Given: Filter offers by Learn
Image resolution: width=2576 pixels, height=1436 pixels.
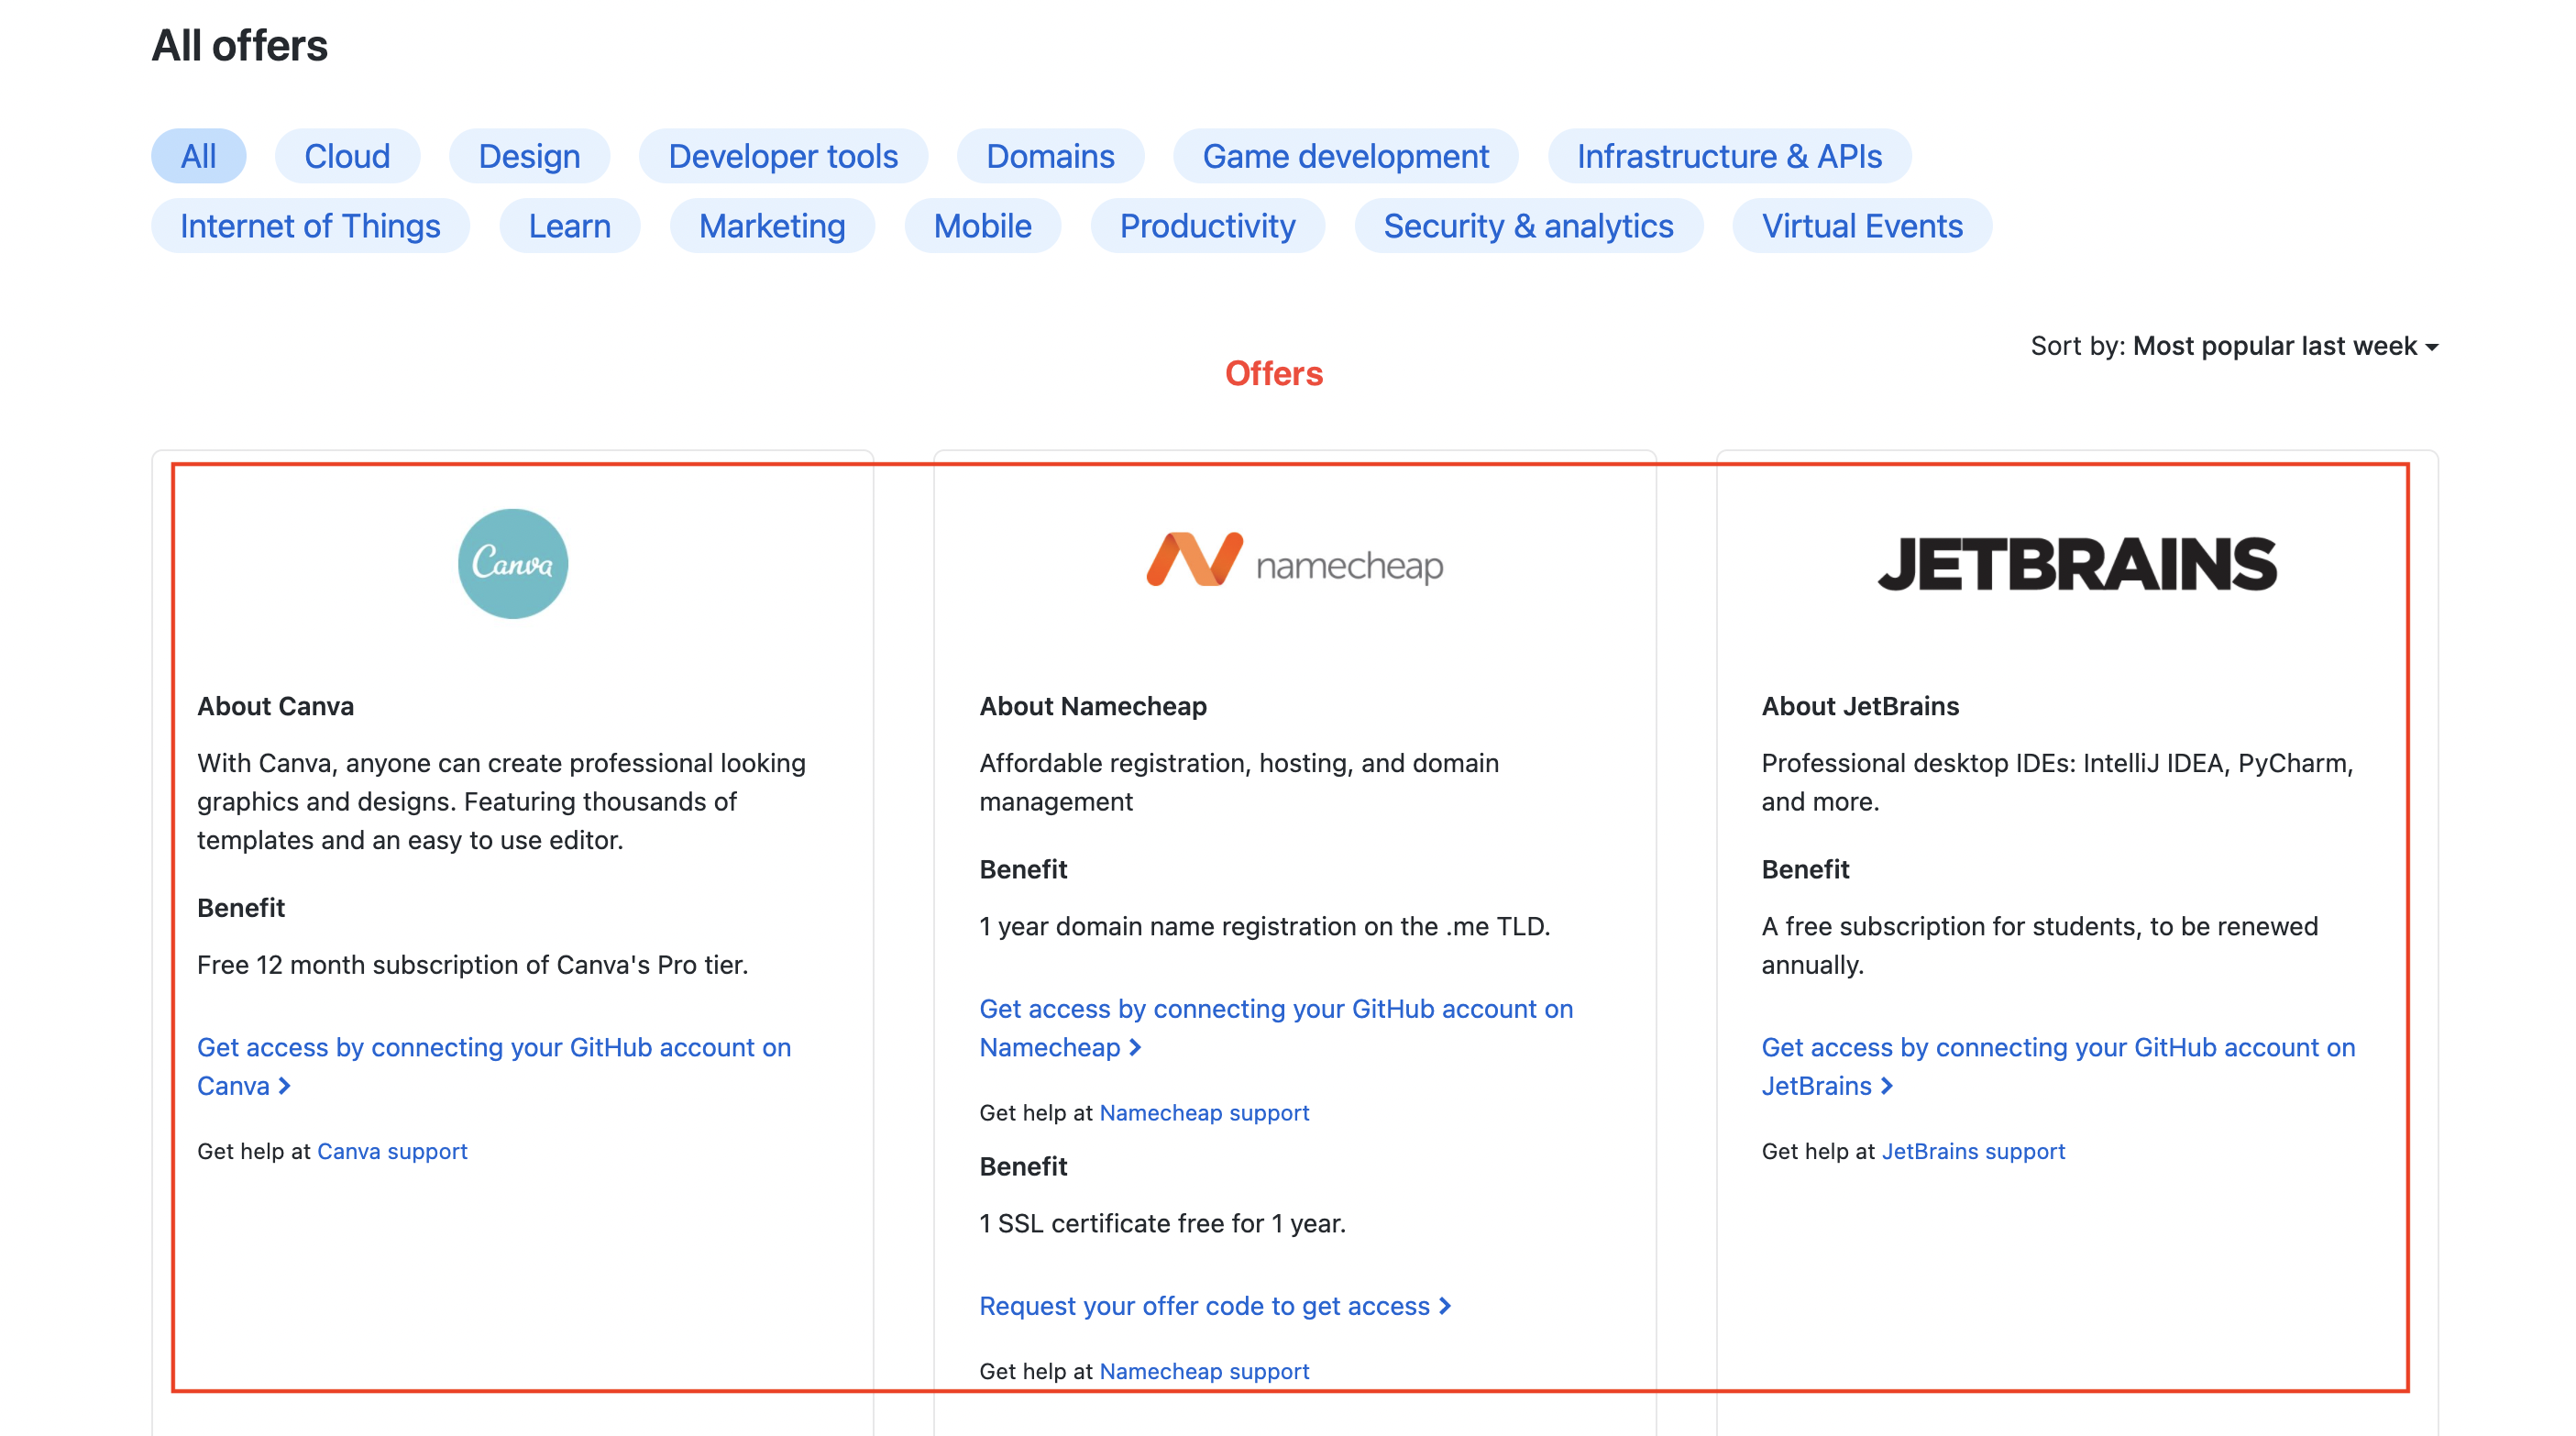Looking at the screenshot, I should (x=569, y=226).
